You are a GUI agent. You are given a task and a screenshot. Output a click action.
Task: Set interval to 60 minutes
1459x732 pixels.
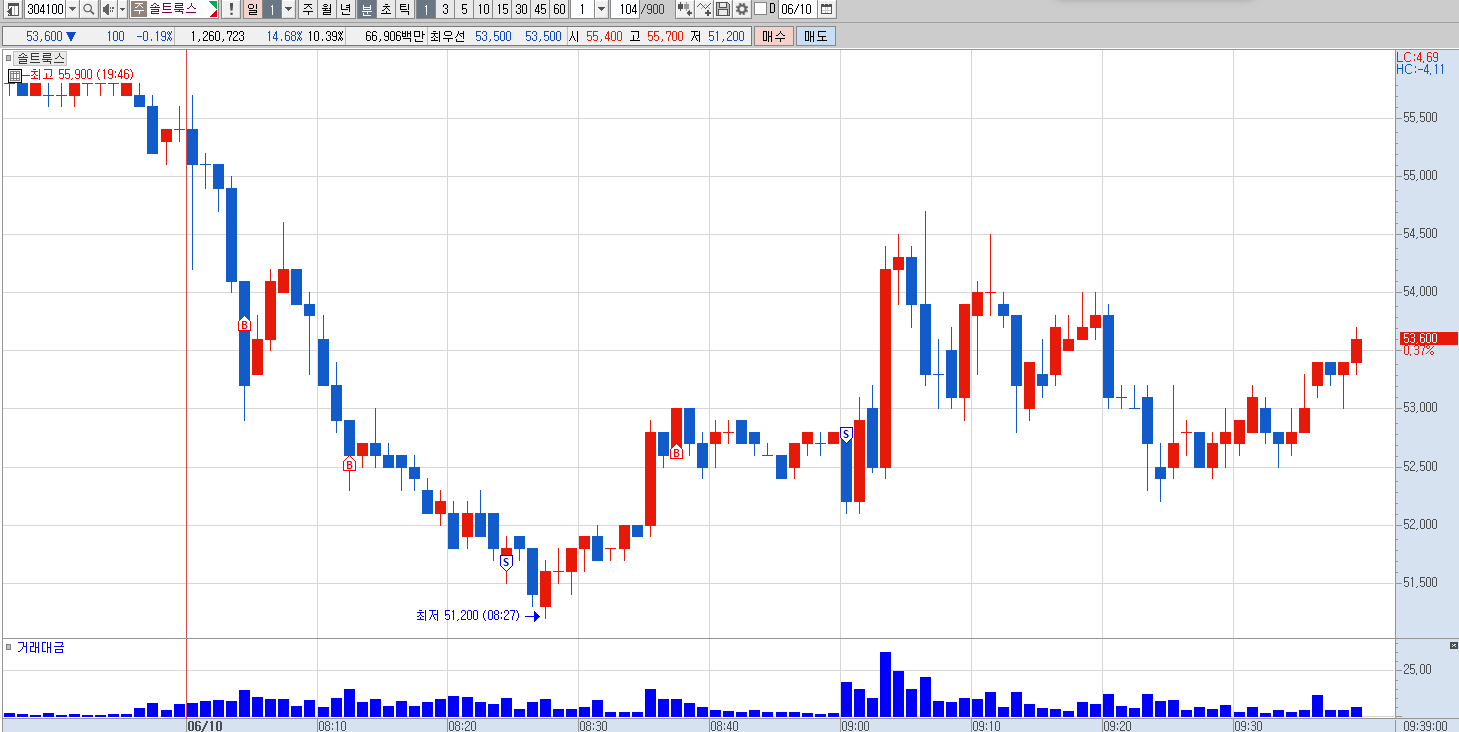(x=559, y=9)
